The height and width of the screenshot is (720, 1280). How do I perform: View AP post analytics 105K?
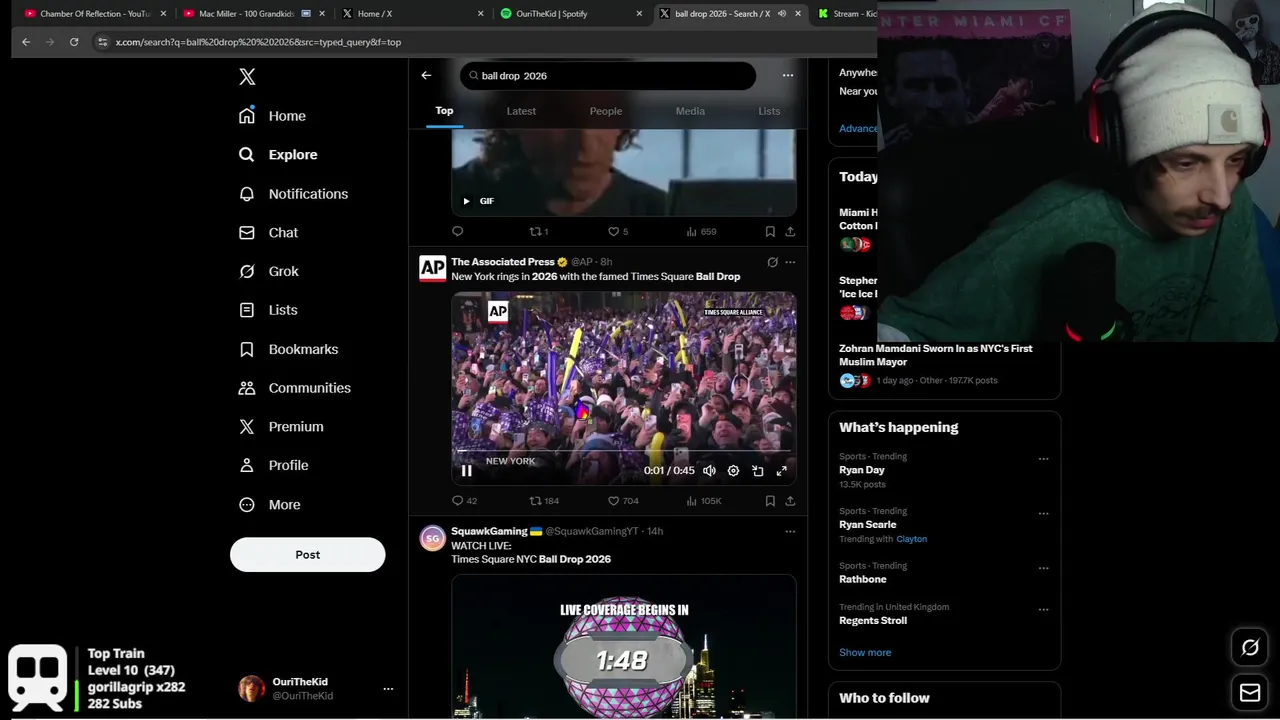pos(703,501)
